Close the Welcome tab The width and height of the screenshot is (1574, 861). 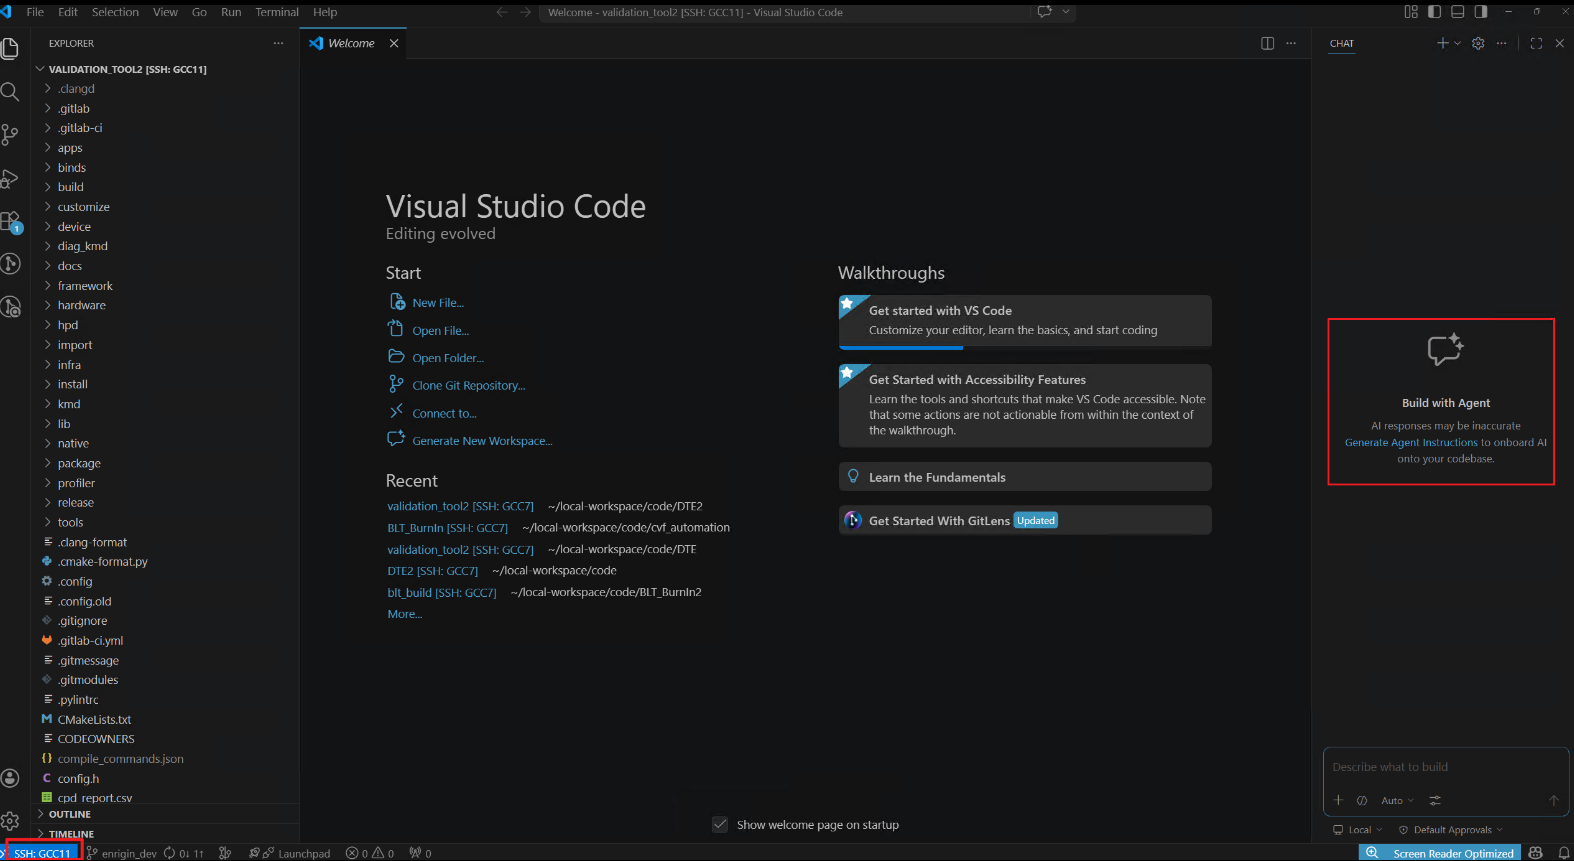point(394,43)
